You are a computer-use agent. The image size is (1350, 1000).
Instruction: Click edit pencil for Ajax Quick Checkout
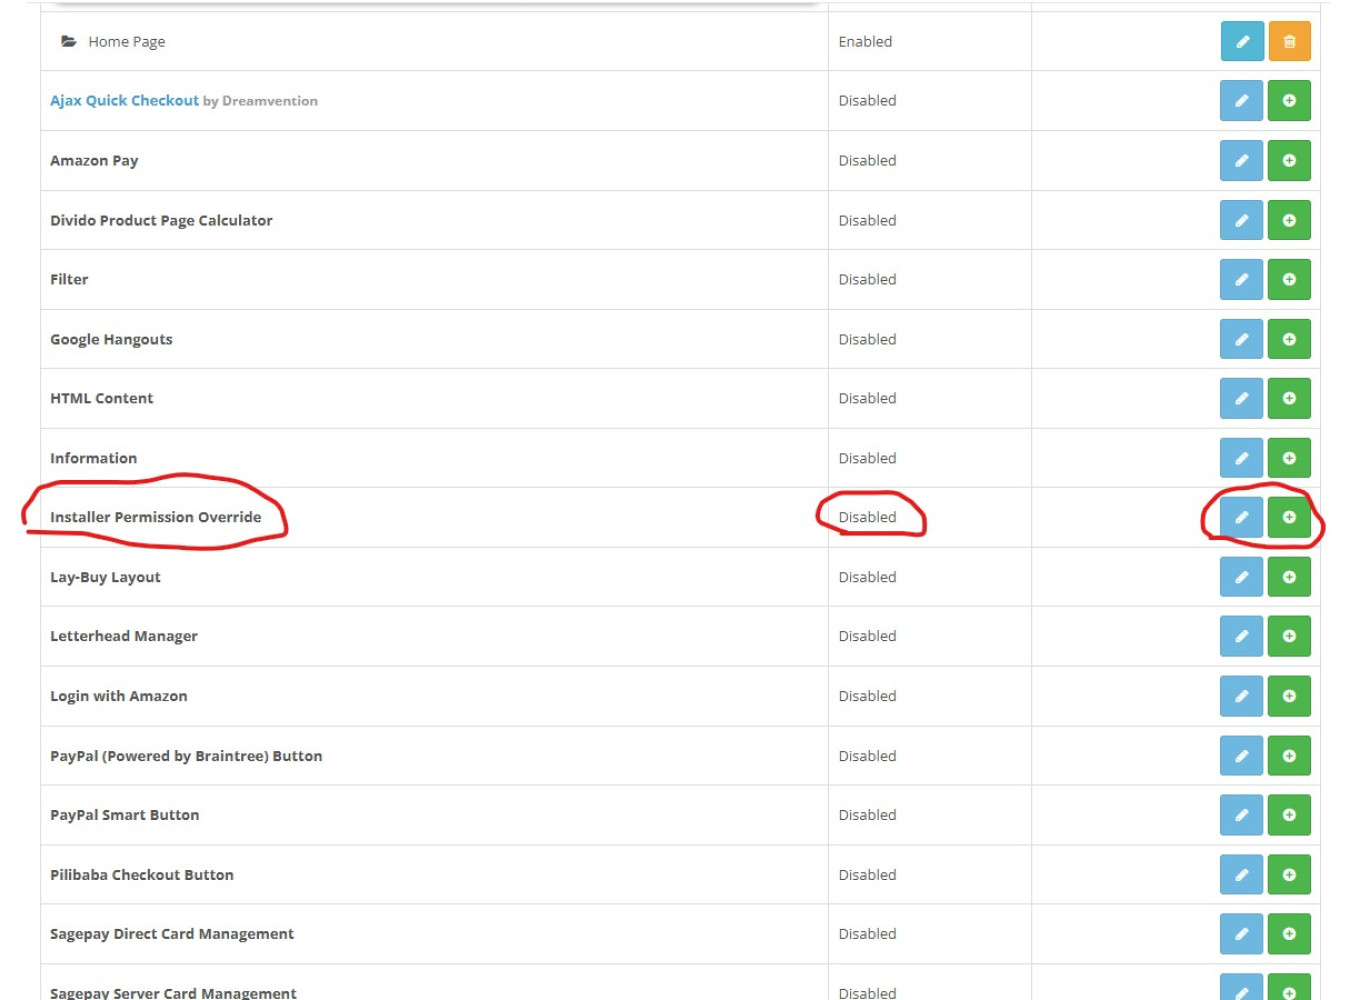1241,101
